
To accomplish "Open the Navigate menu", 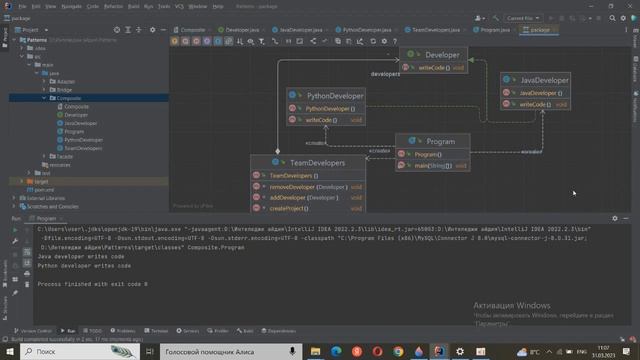I will point(71,7).
